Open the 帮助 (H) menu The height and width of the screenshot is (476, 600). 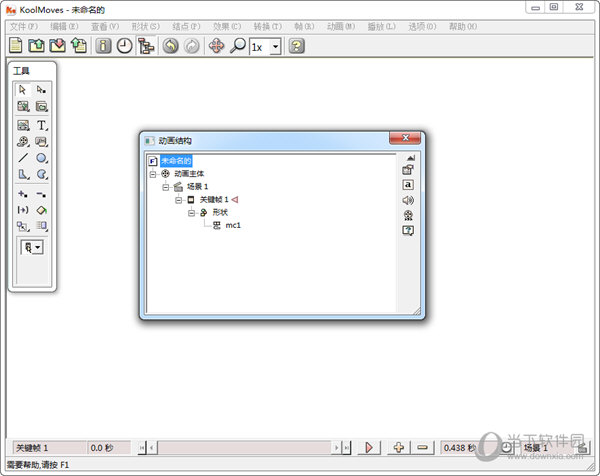pyautogui.click(x=463, y=26)
